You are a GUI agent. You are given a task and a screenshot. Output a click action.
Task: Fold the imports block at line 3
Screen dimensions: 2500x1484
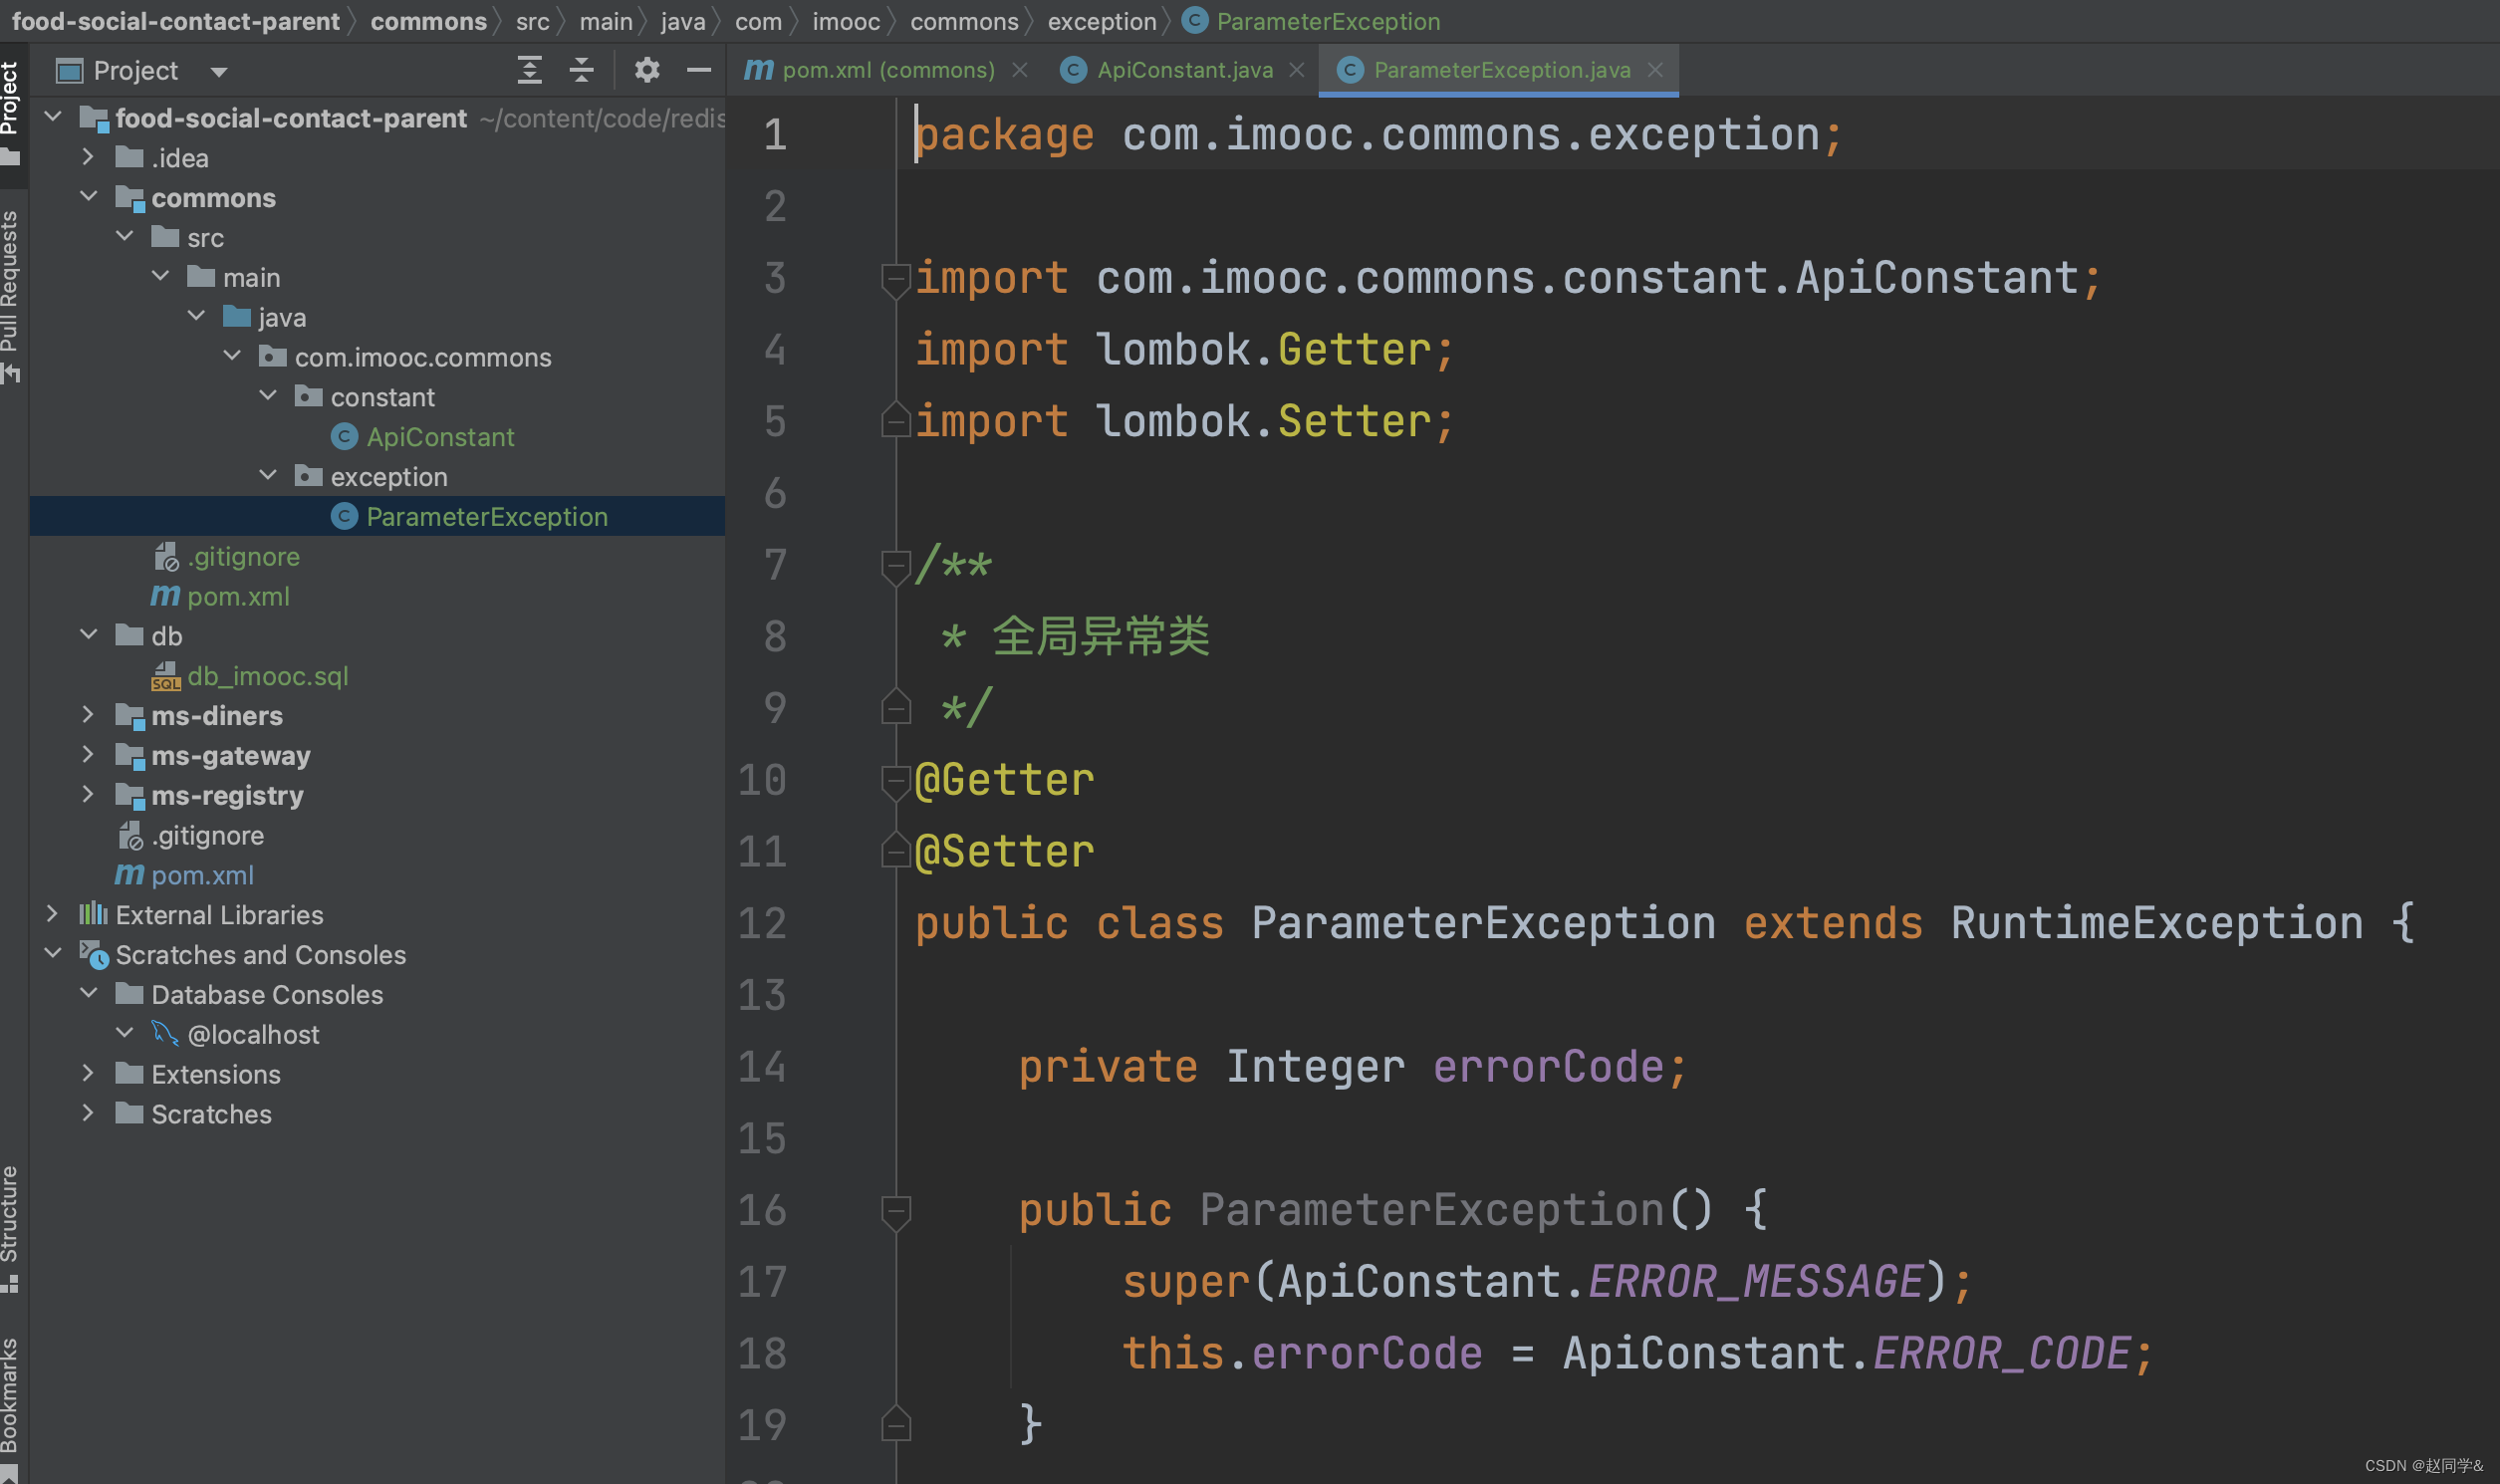point(895,278)
